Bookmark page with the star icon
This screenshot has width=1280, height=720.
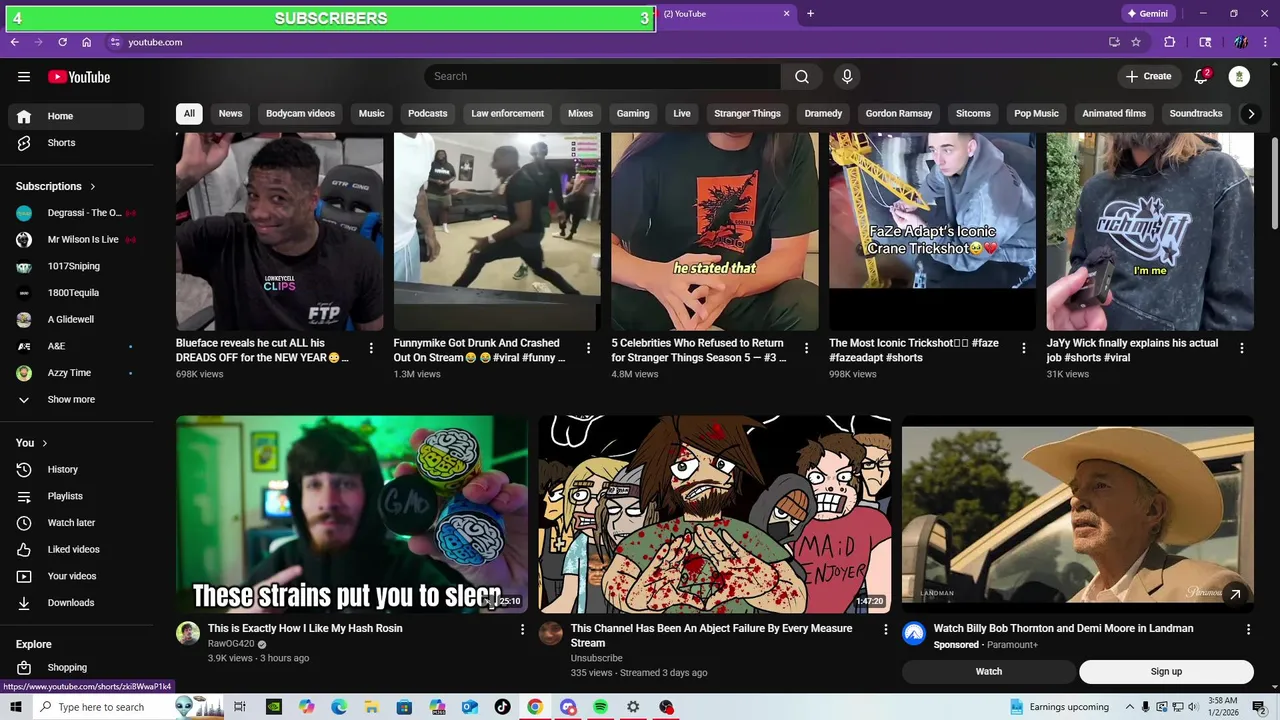click(1136, 42)
